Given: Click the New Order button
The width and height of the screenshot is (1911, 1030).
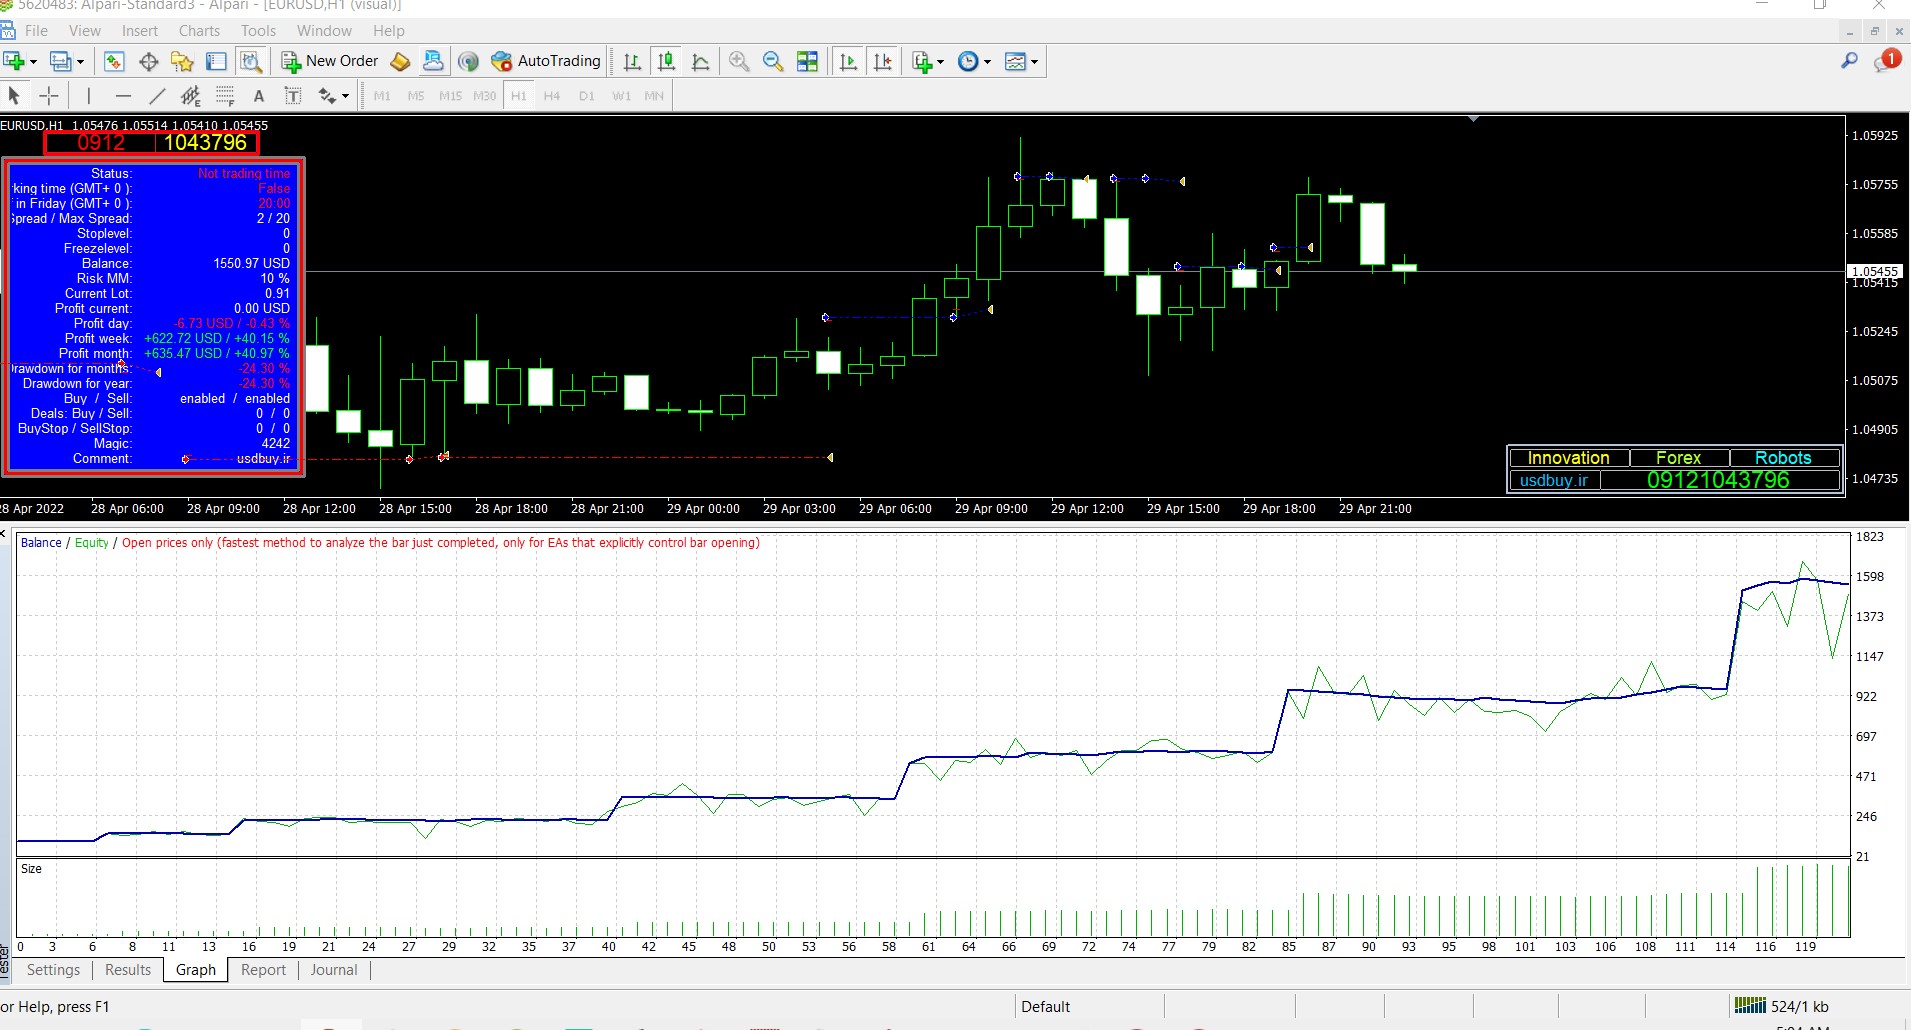Looking at the screenshot, I should pyautogui.click(x=331, y=61).
